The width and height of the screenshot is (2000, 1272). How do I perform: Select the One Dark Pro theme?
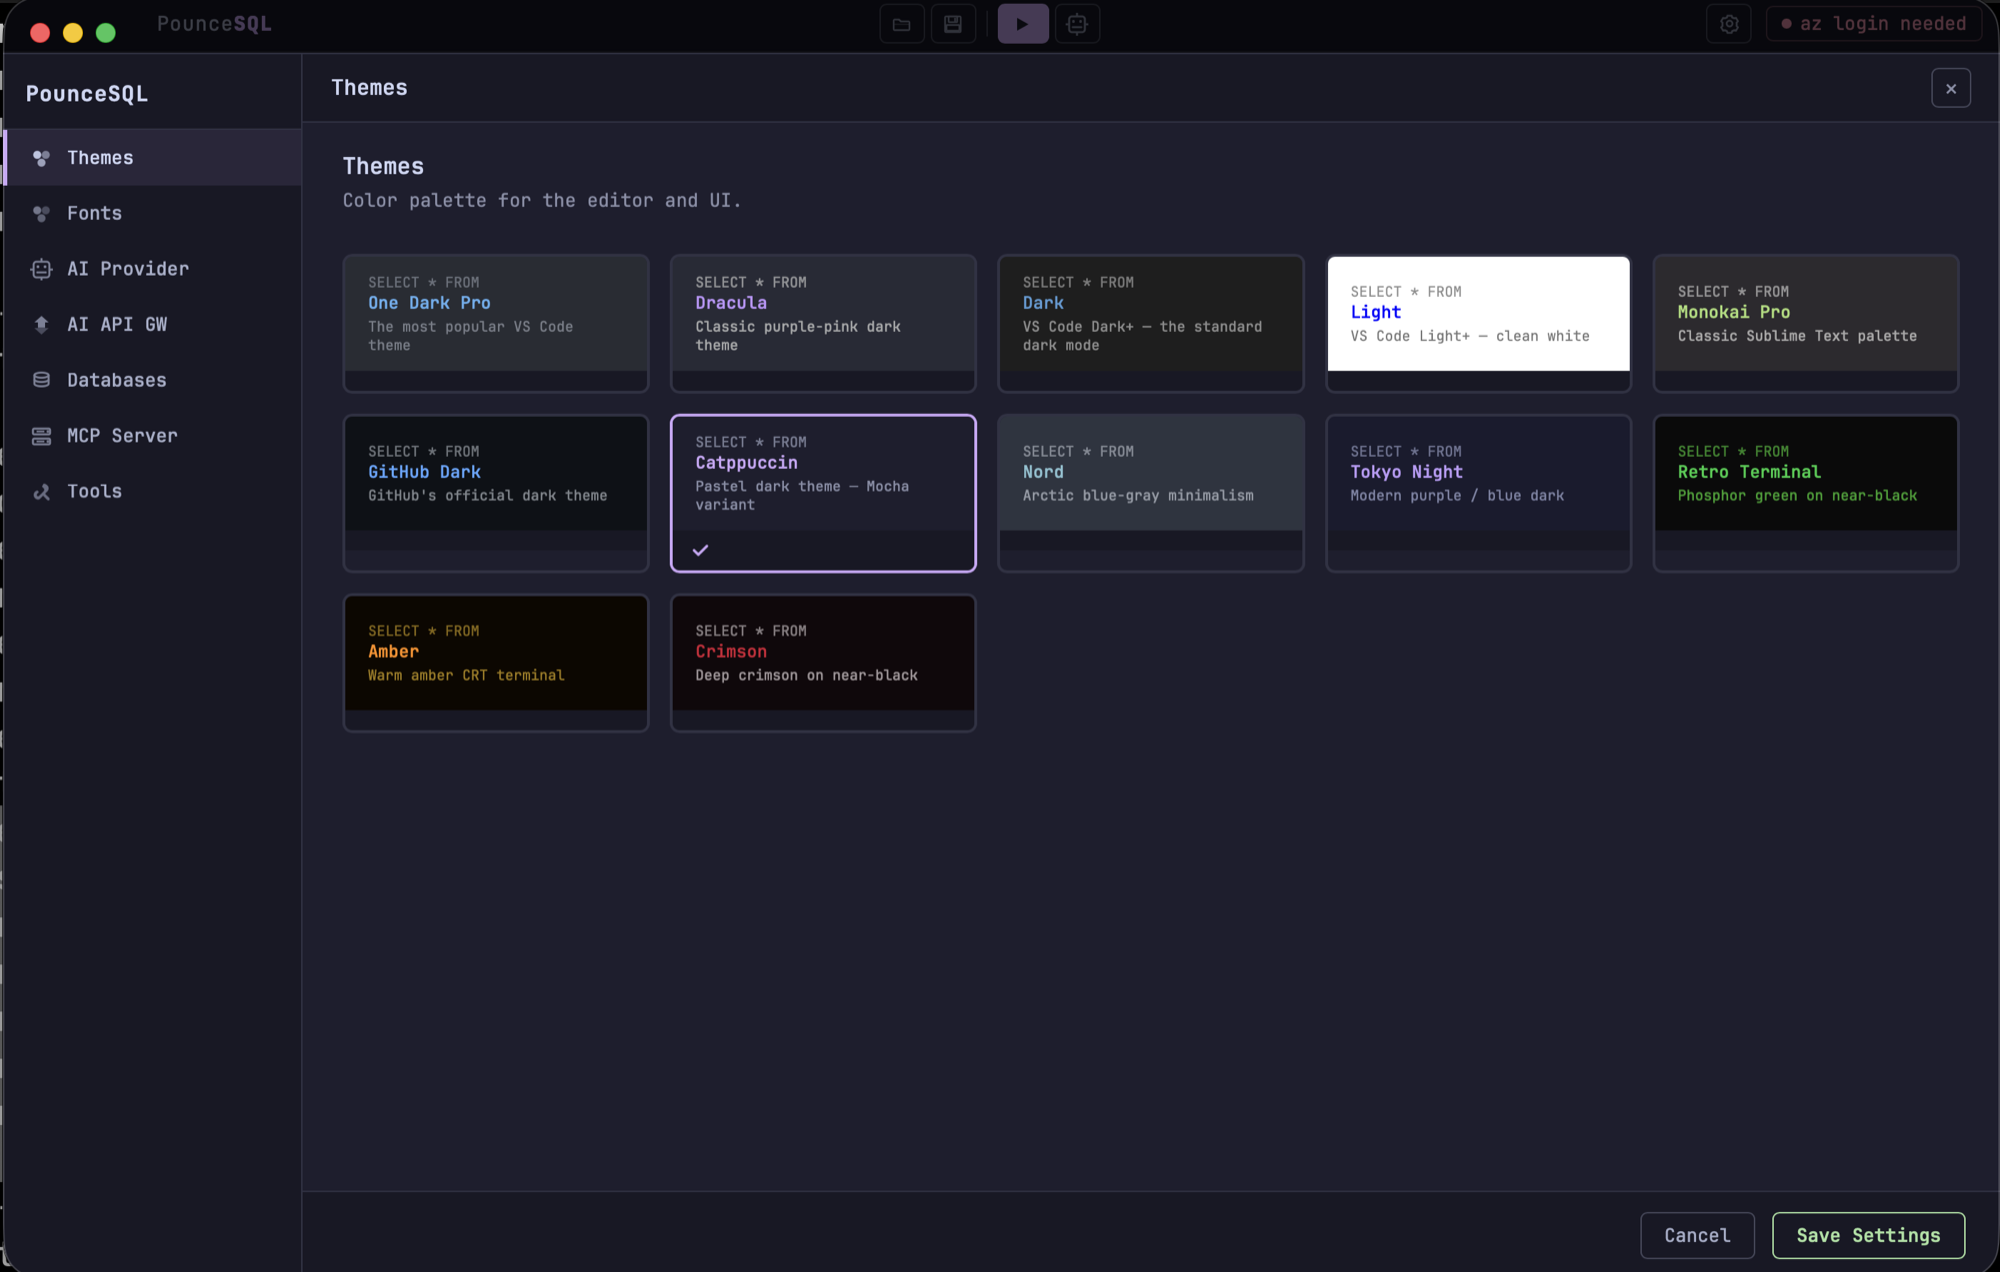(x=496, y=323)
